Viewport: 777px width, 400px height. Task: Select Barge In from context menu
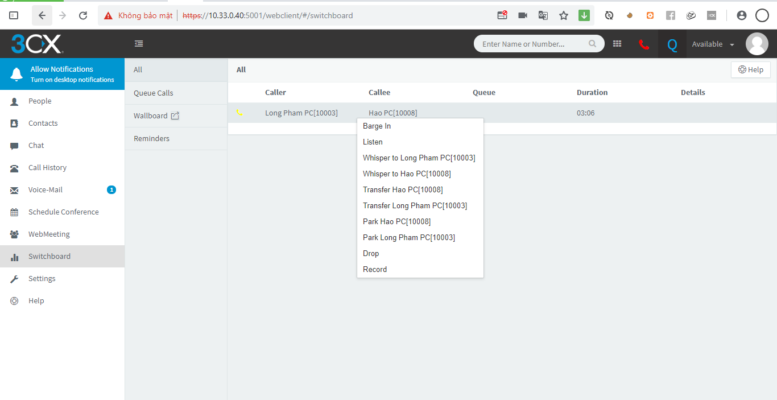377,126
